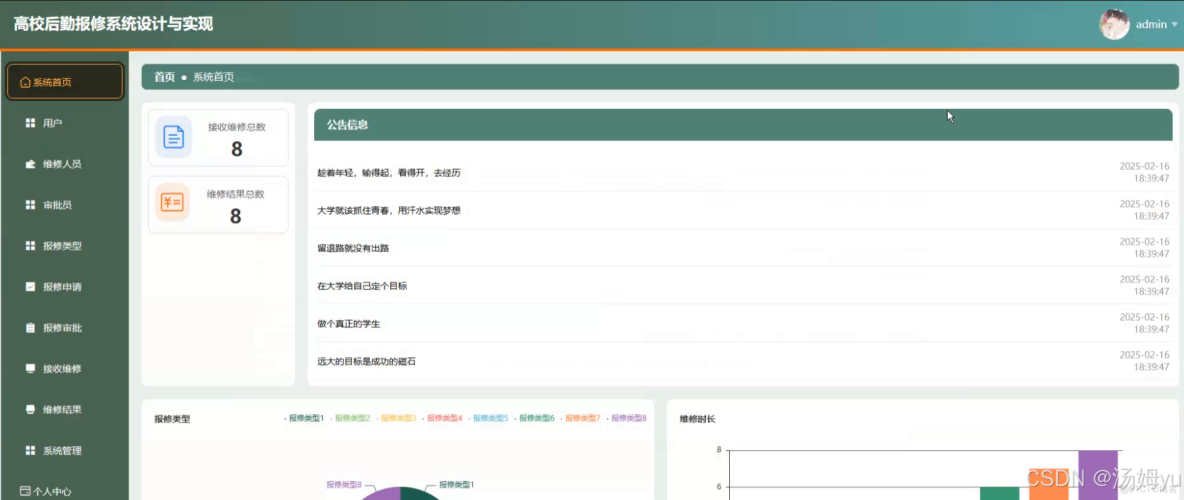This screenshot has width=1184, height=500.
Task: Toggle legend item 报修类型4
Action: (442, 418)
